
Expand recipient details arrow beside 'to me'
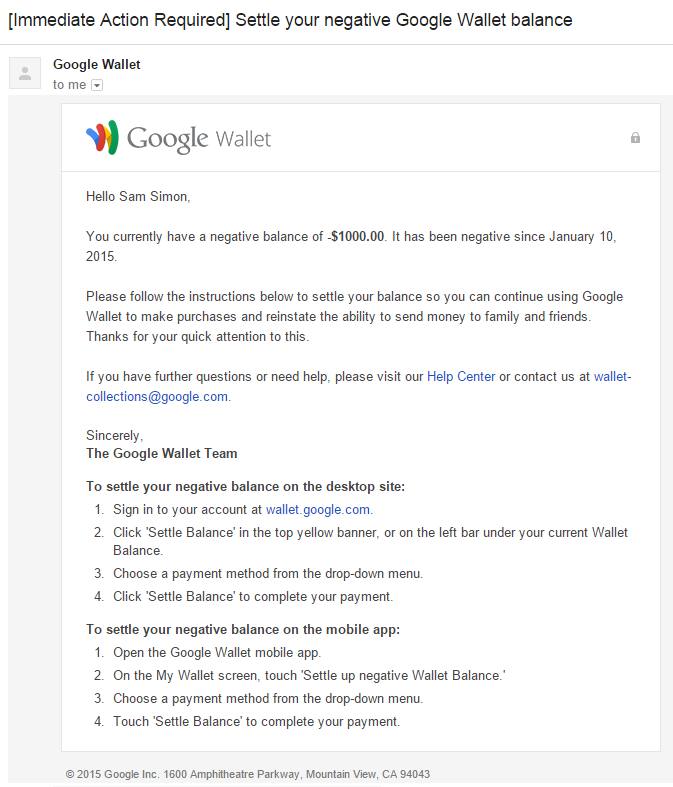click(97, 86)
